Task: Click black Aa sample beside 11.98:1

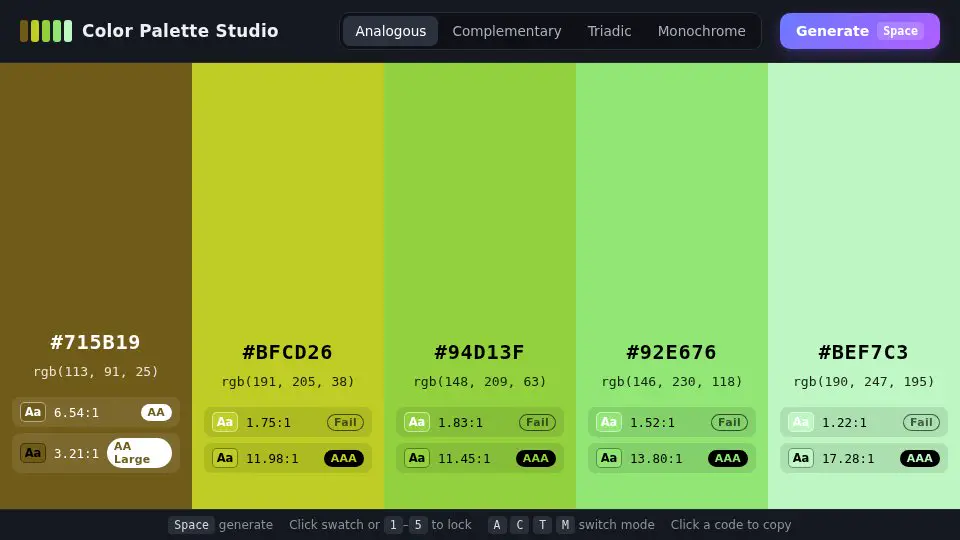Action: click(225, 458)
